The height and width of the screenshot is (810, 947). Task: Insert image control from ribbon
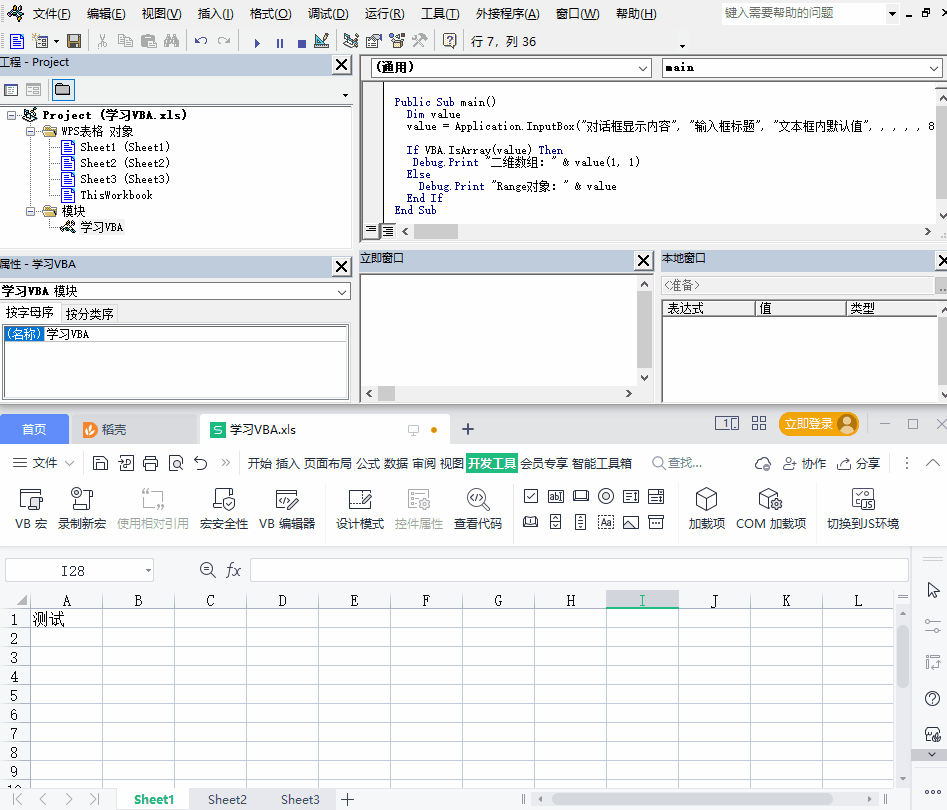pos(631,522)
